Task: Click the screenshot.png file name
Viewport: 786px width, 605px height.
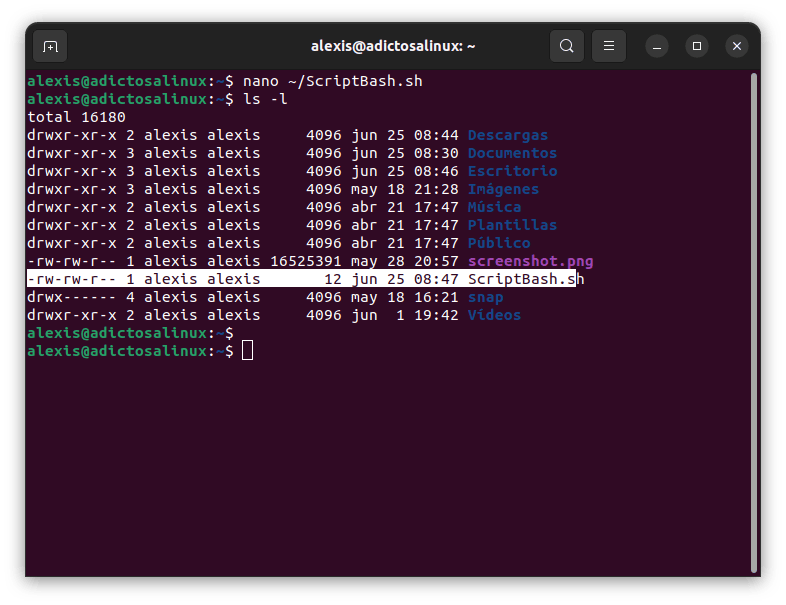Action: [x=530, y=261]
